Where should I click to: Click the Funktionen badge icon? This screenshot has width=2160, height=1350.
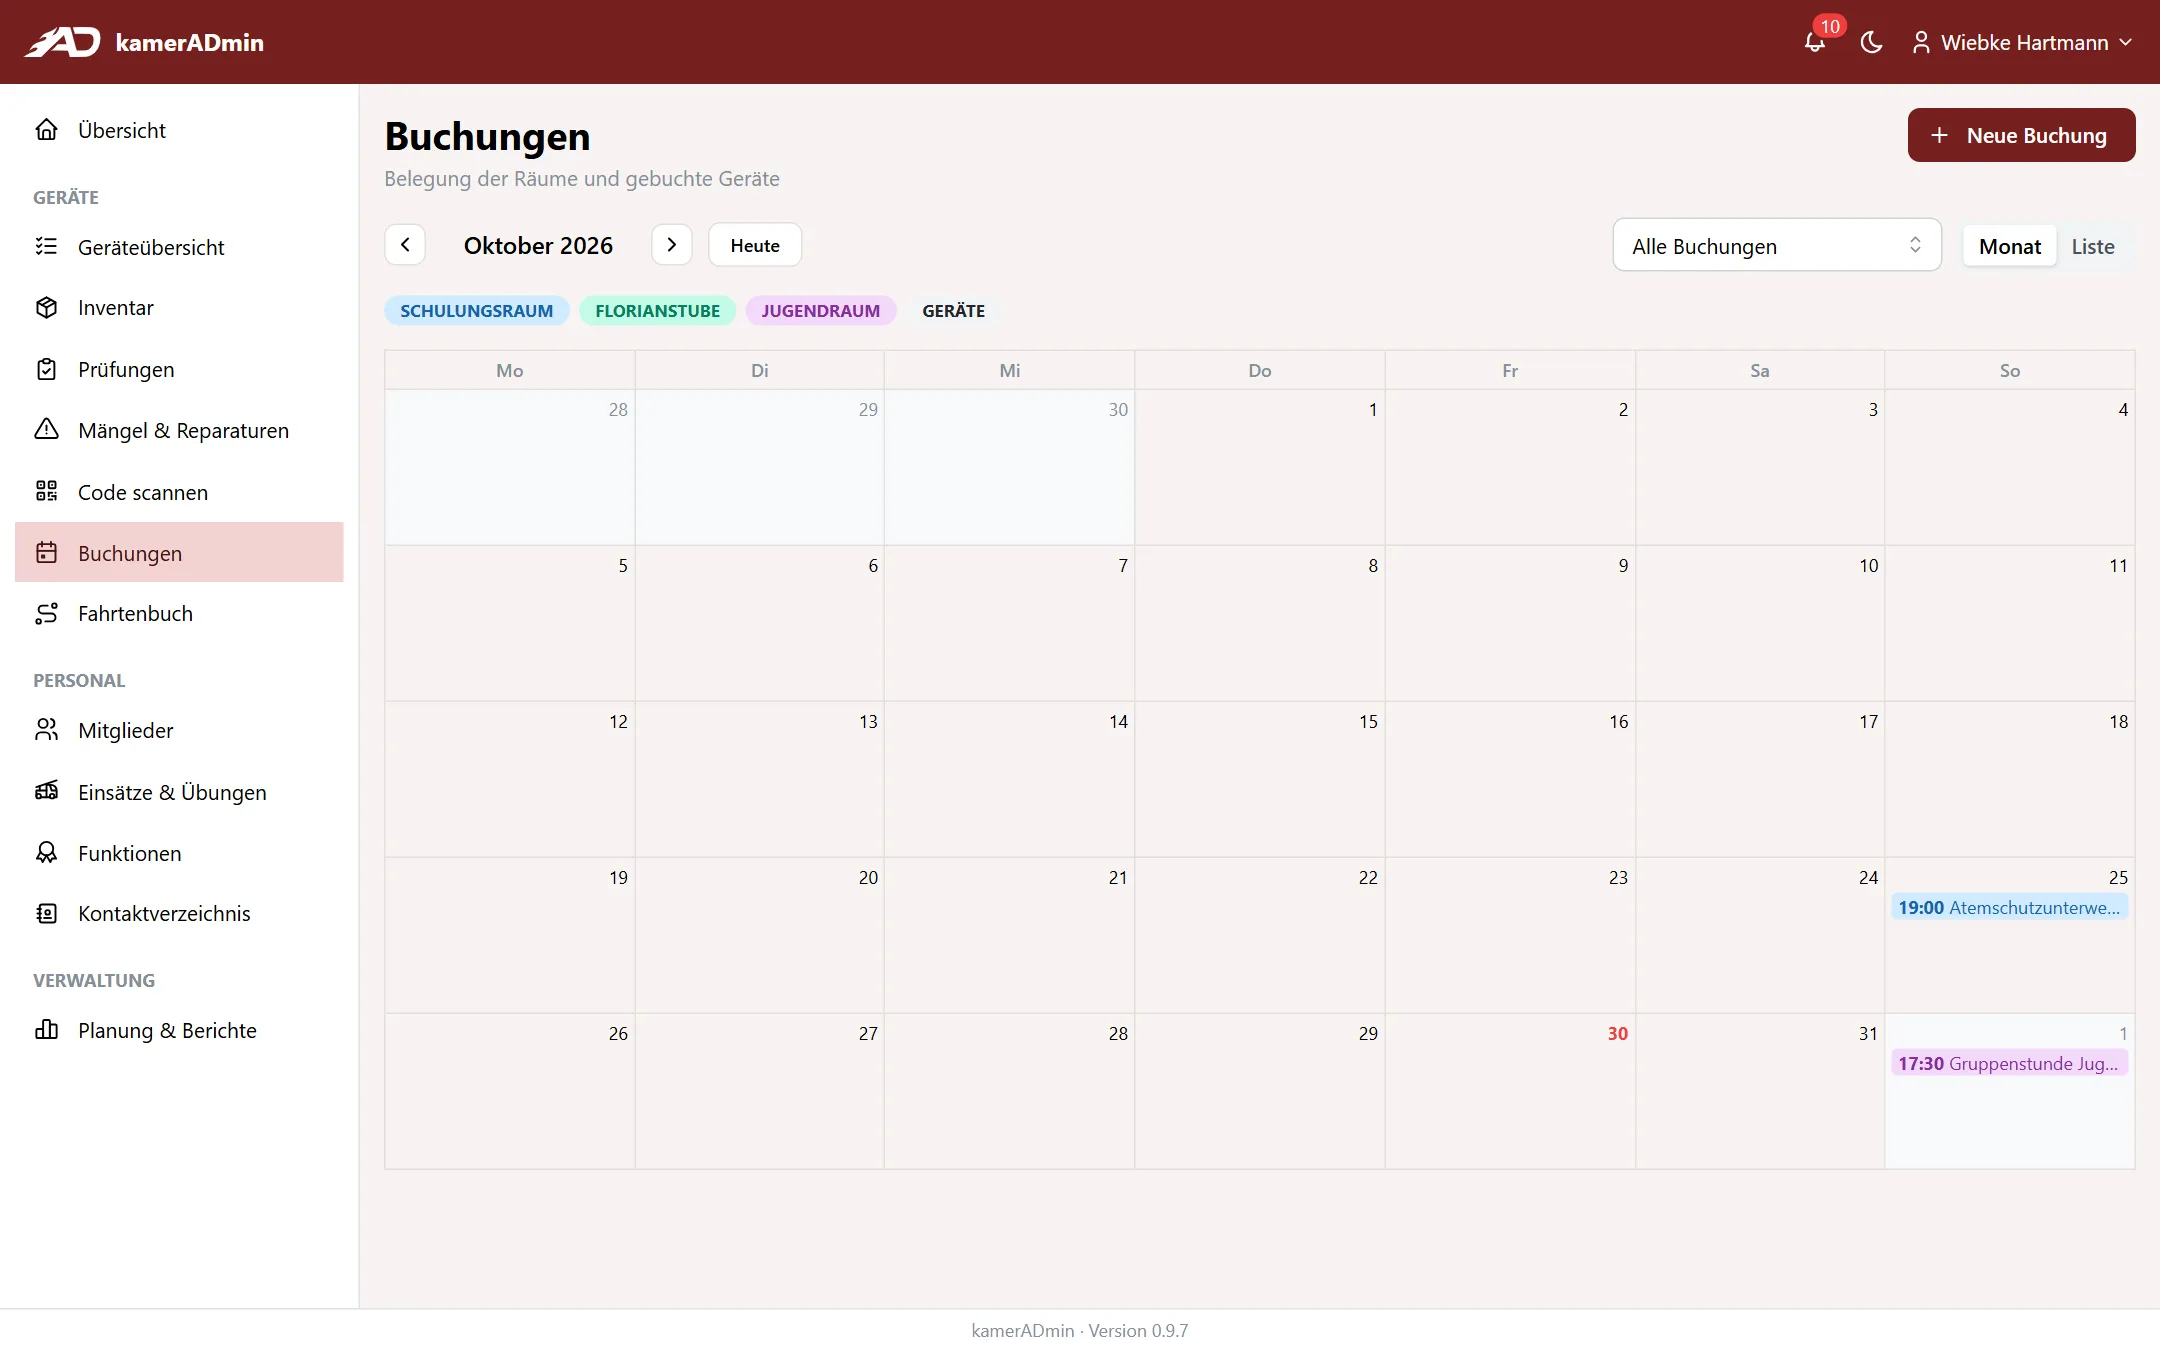tap(46, 853)
